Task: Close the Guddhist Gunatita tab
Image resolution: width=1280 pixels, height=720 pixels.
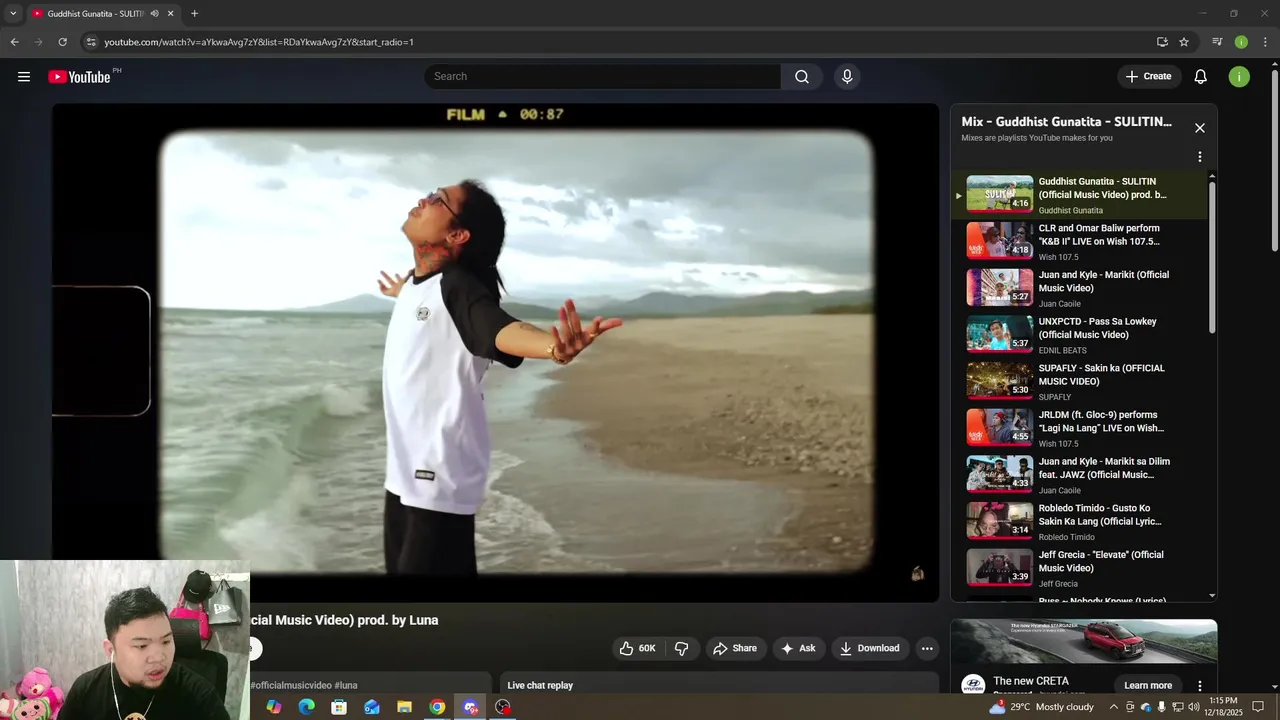Action: click(171, 14)
